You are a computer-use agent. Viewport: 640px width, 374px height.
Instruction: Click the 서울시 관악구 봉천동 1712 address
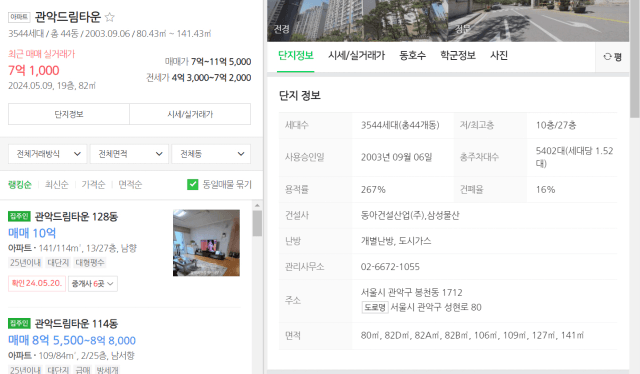tap(411, 292)
